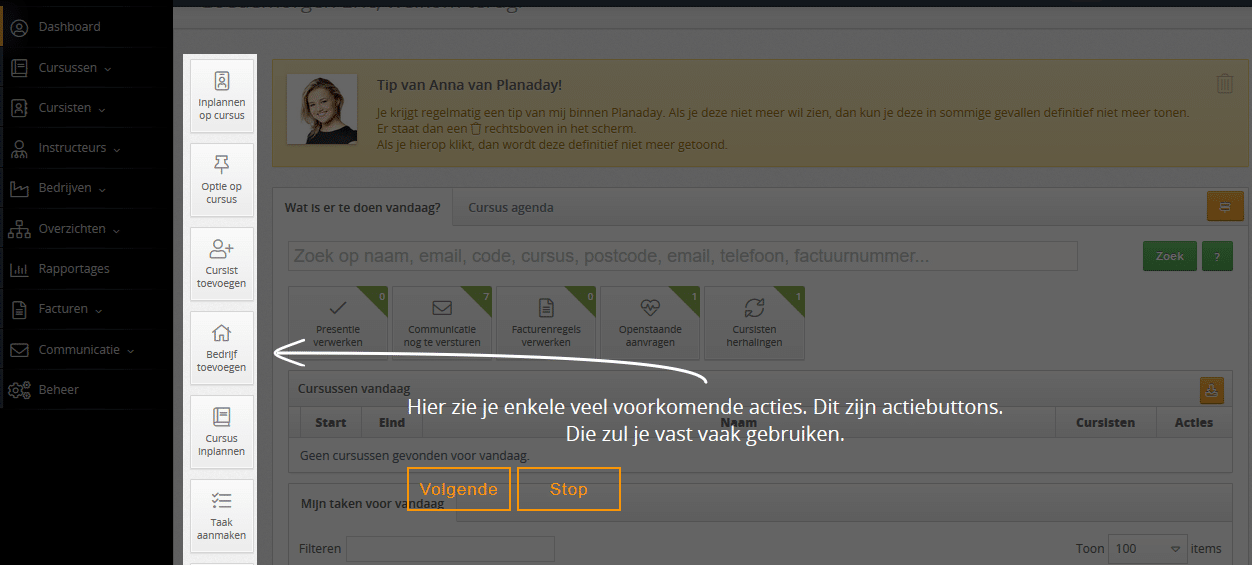The image size is (1252, 565).
Task: Click the Volgende tour button
Action: pos(459,489)
